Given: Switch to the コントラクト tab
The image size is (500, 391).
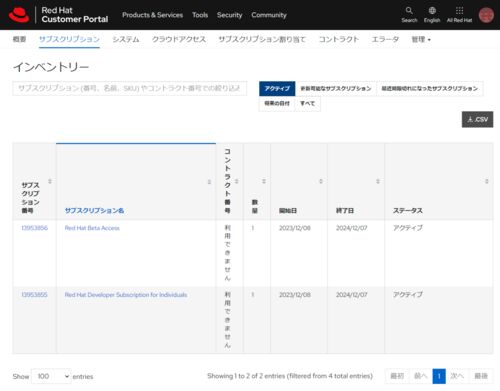Looking at the screenshot, I should point(339,39).
